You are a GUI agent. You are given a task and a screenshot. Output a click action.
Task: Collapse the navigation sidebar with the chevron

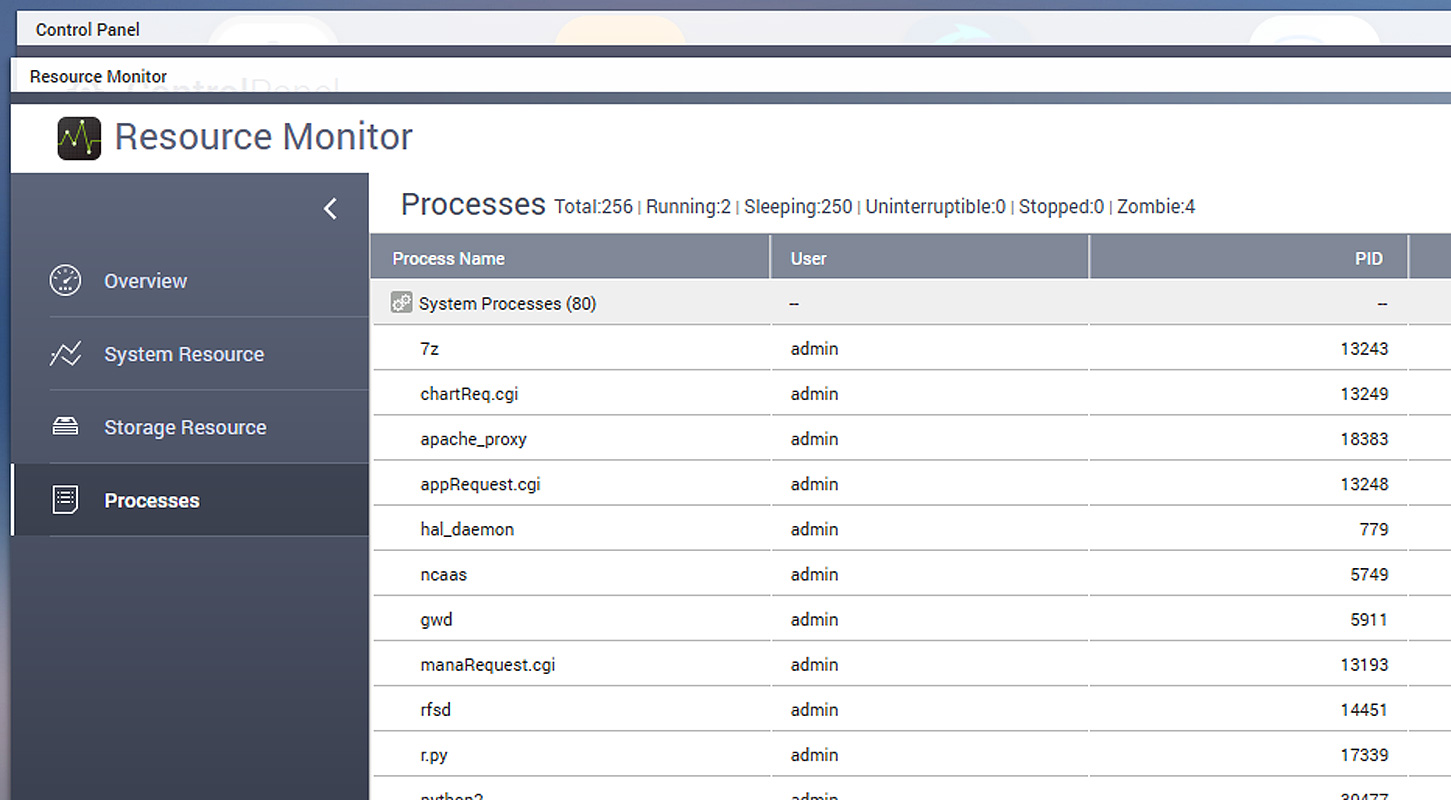(330, 208)
